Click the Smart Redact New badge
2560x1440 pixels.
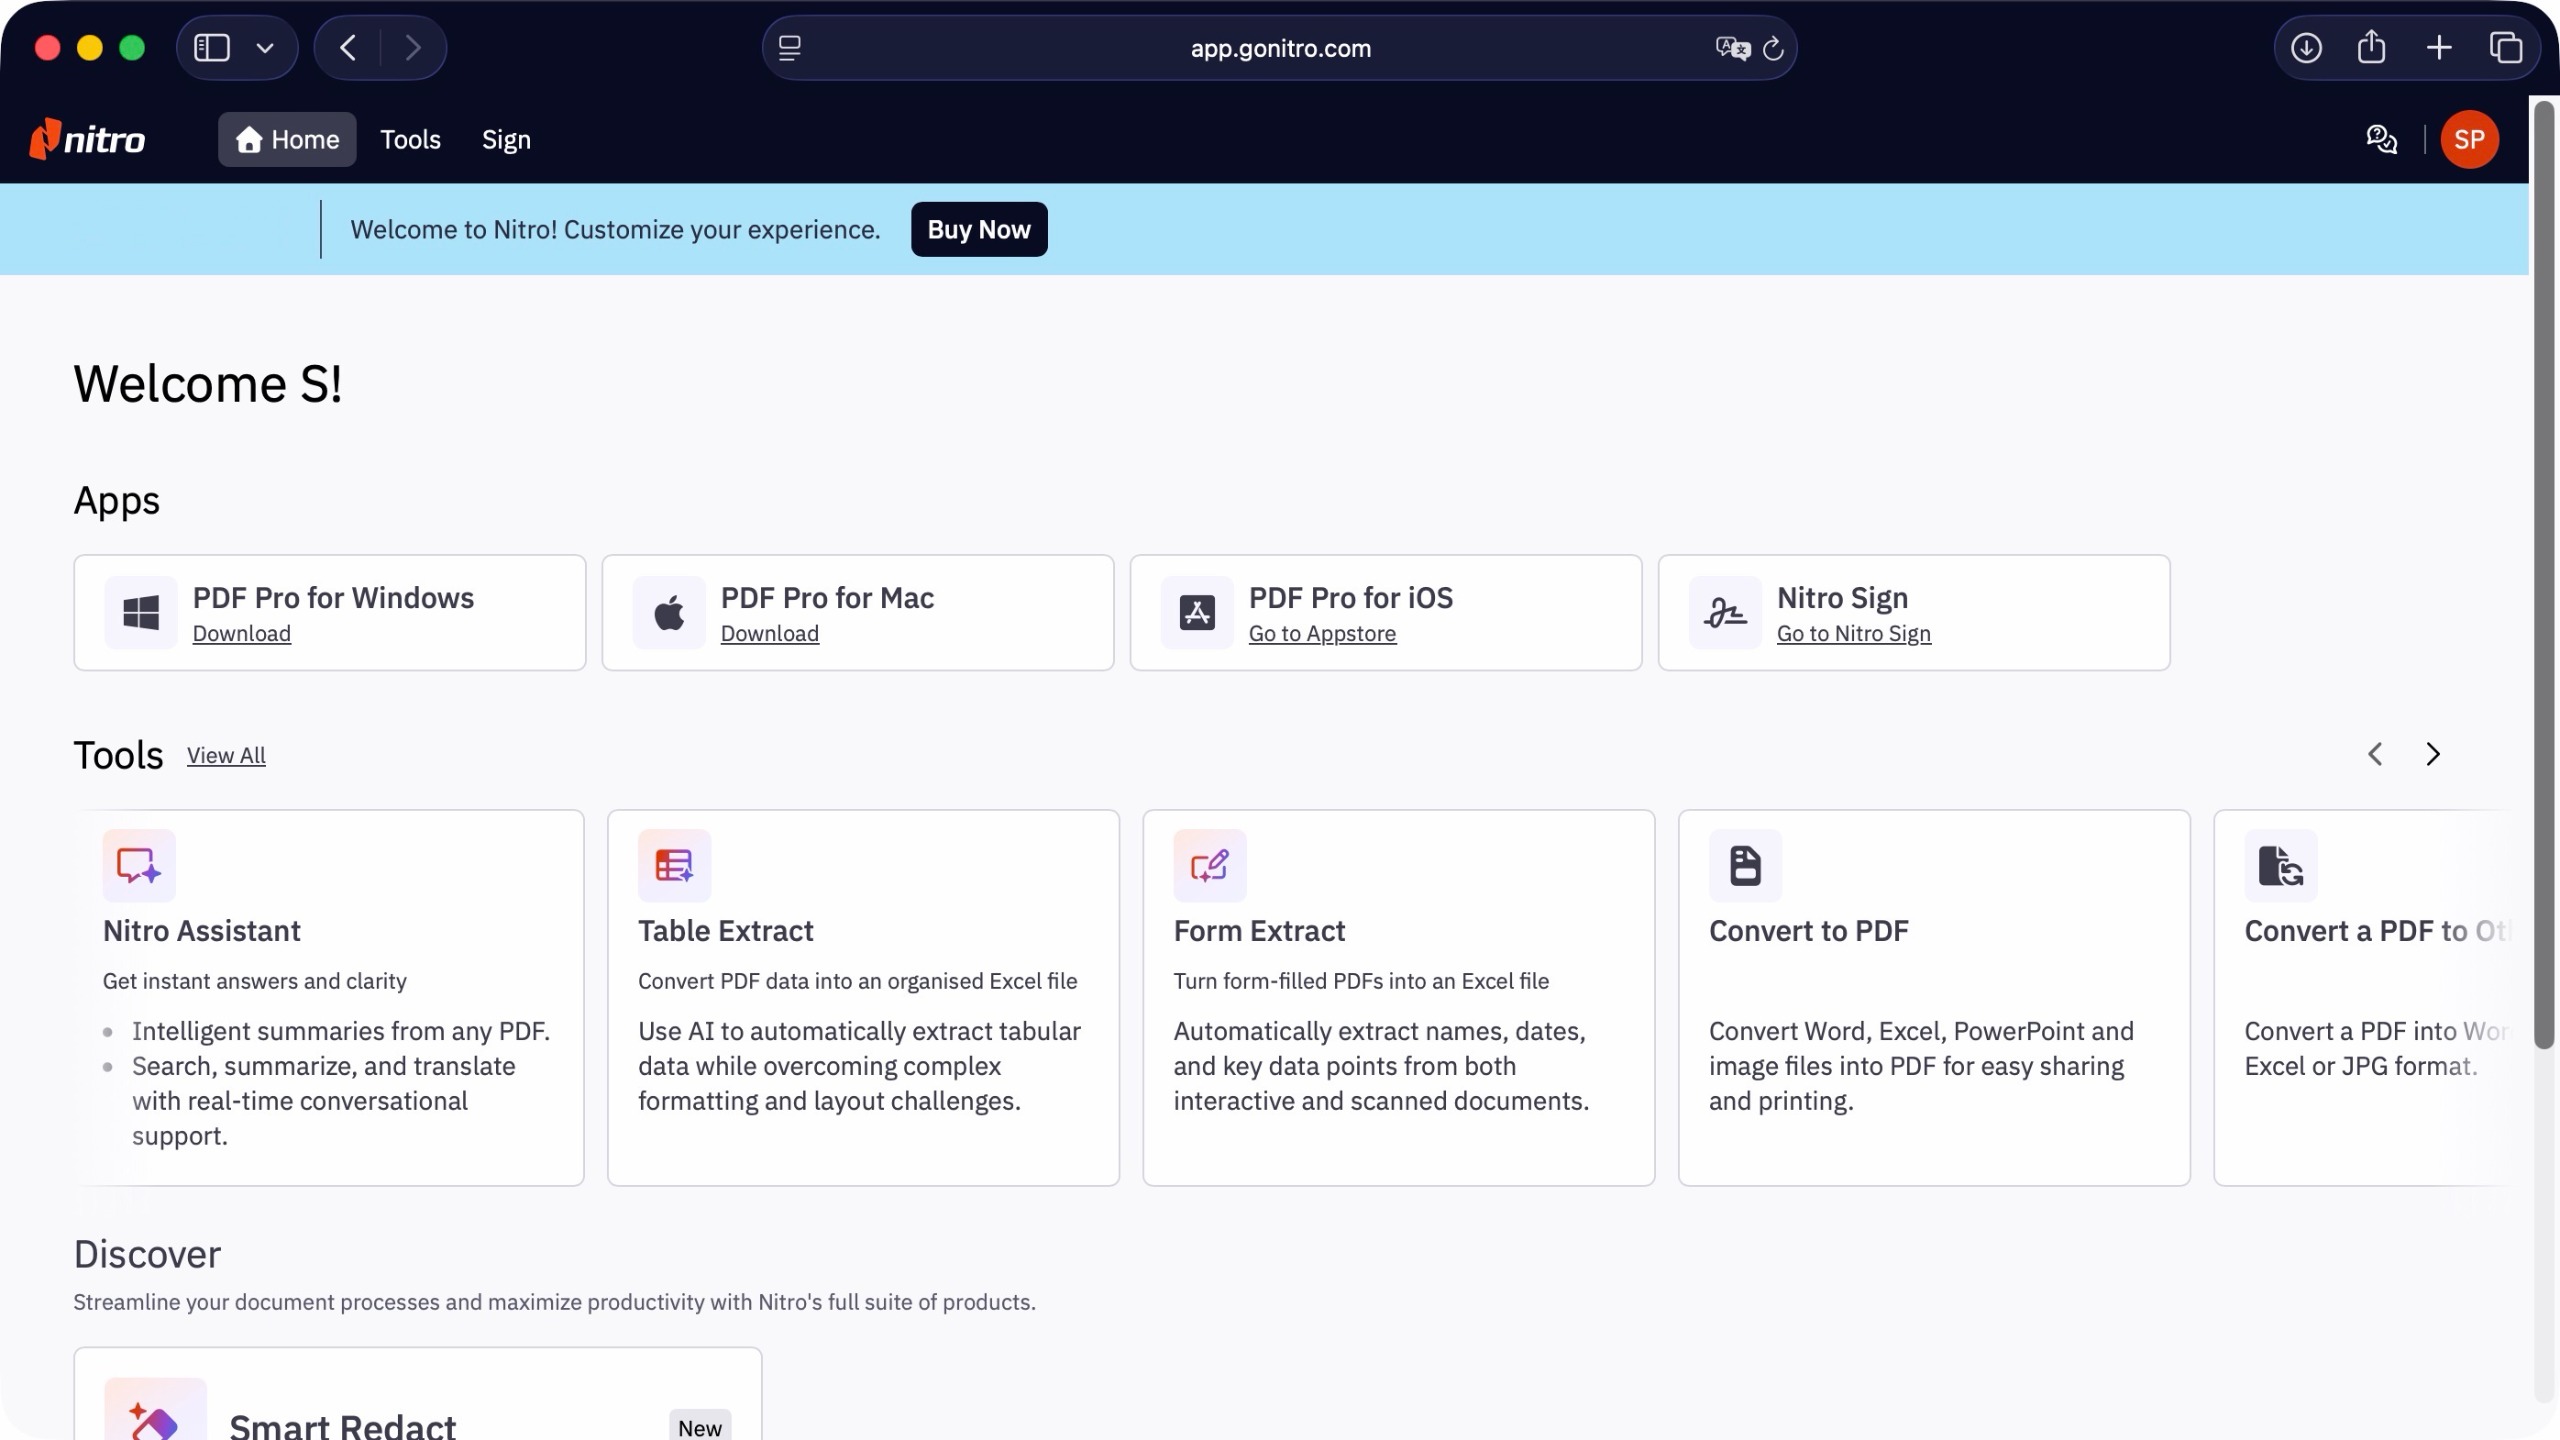700,1426
